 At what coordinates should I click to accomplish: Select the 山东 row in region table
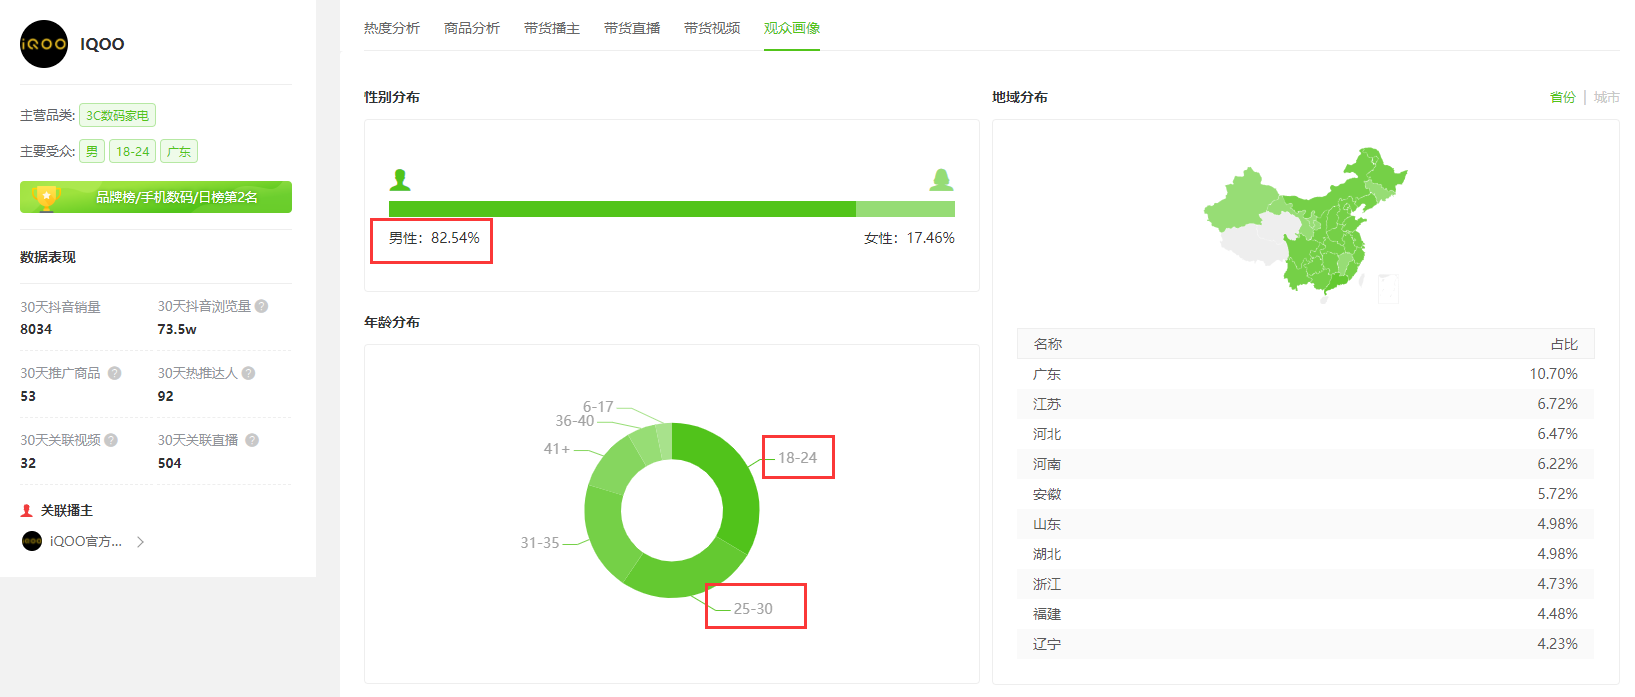click(x=1305, y=524)
